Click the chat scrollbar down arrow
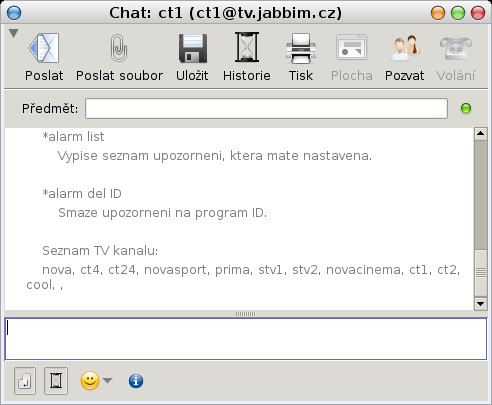 481,303
